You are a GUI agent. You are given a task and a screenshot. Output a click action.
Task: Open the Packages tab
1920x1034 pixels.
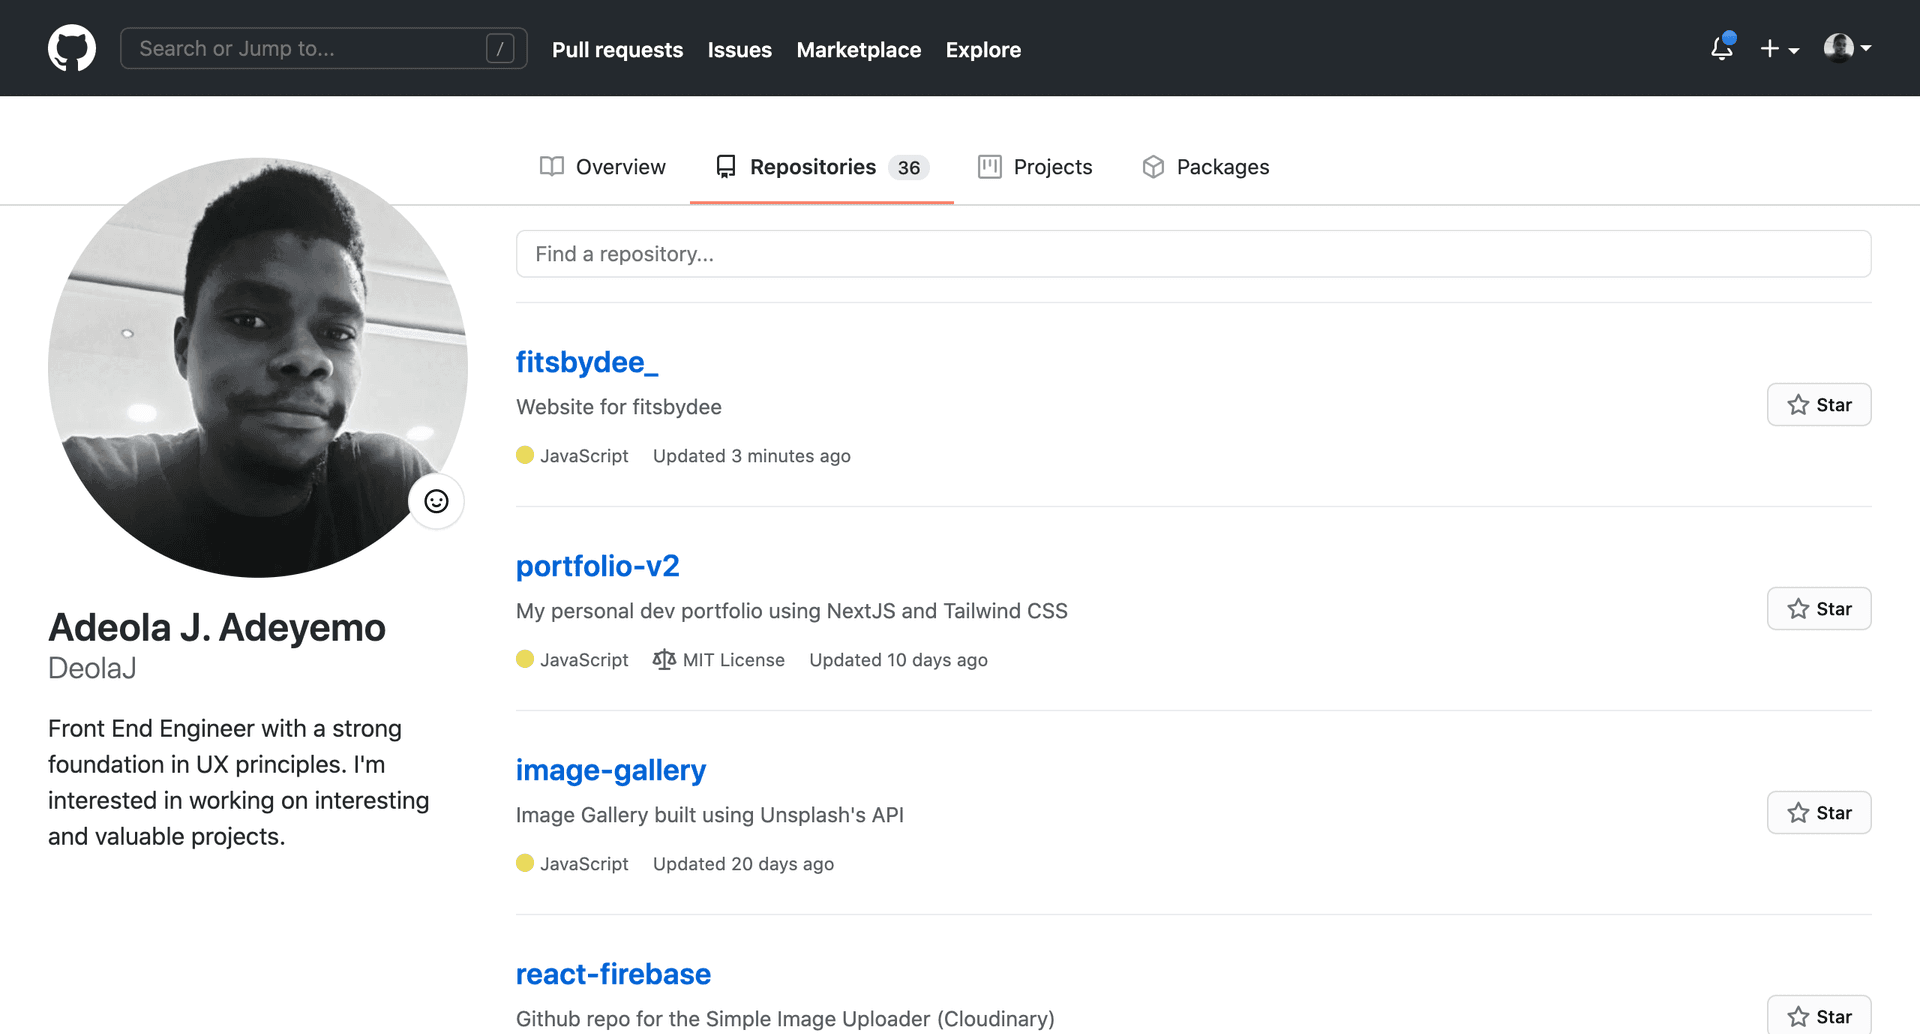pos(1205,167)
